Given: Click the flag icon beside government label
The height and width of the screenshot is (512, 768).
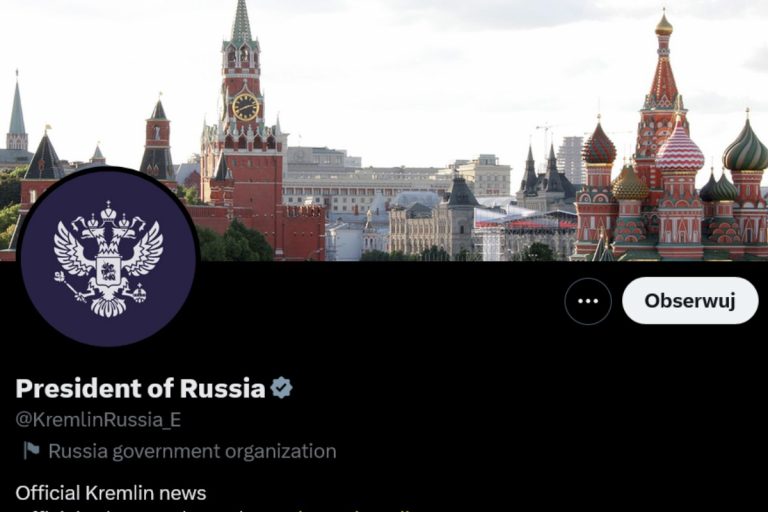Looking at the screenshot, I should pos(31,451).
